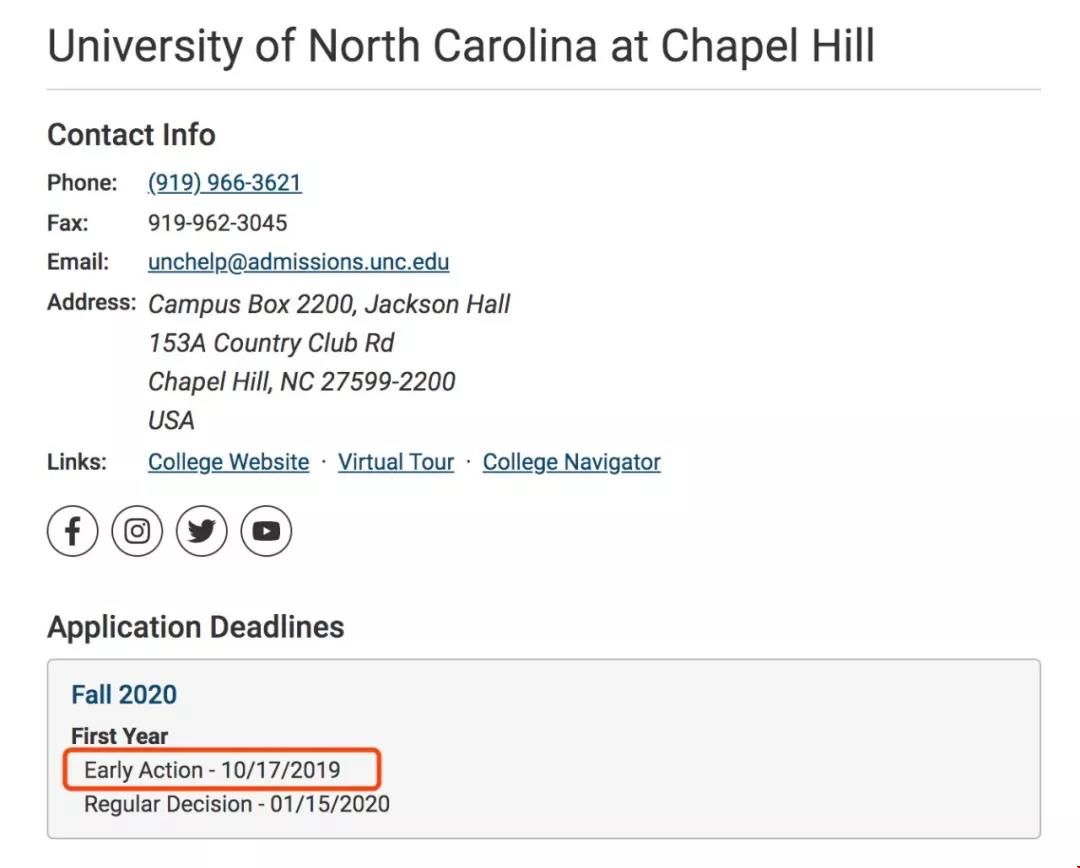Click the phone number (919) 966-3621
Image resolution: width=1080 pixels, height=868 pixels.
(224, 183)
